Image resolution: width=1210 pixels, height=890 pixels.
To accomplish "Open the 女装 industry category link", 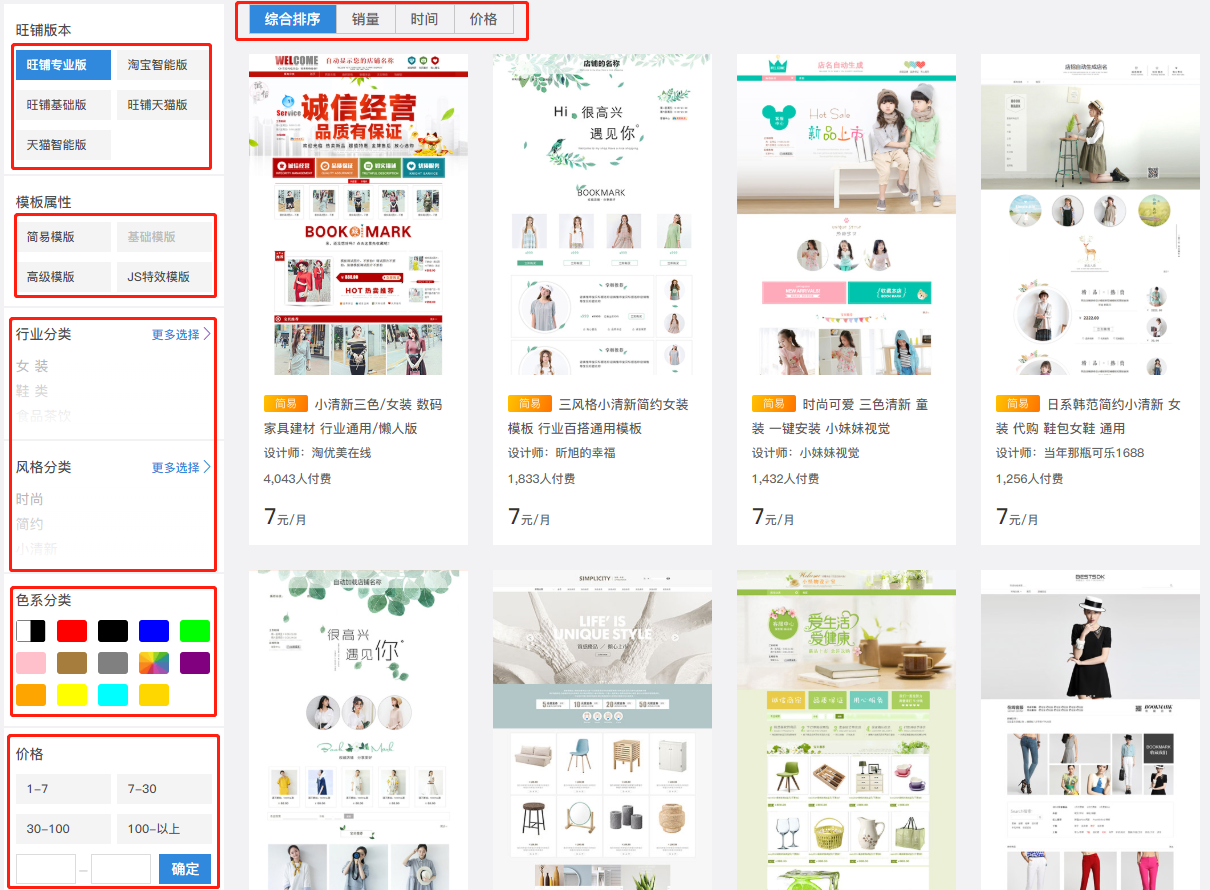I will pyautogui.click(x=34, y=365).
